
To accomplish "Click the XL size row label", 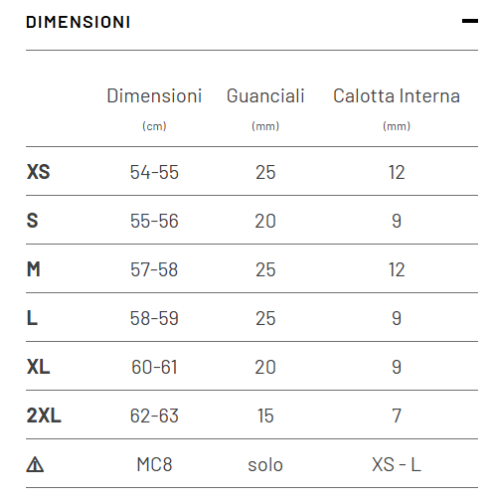I will pos(38,367).
